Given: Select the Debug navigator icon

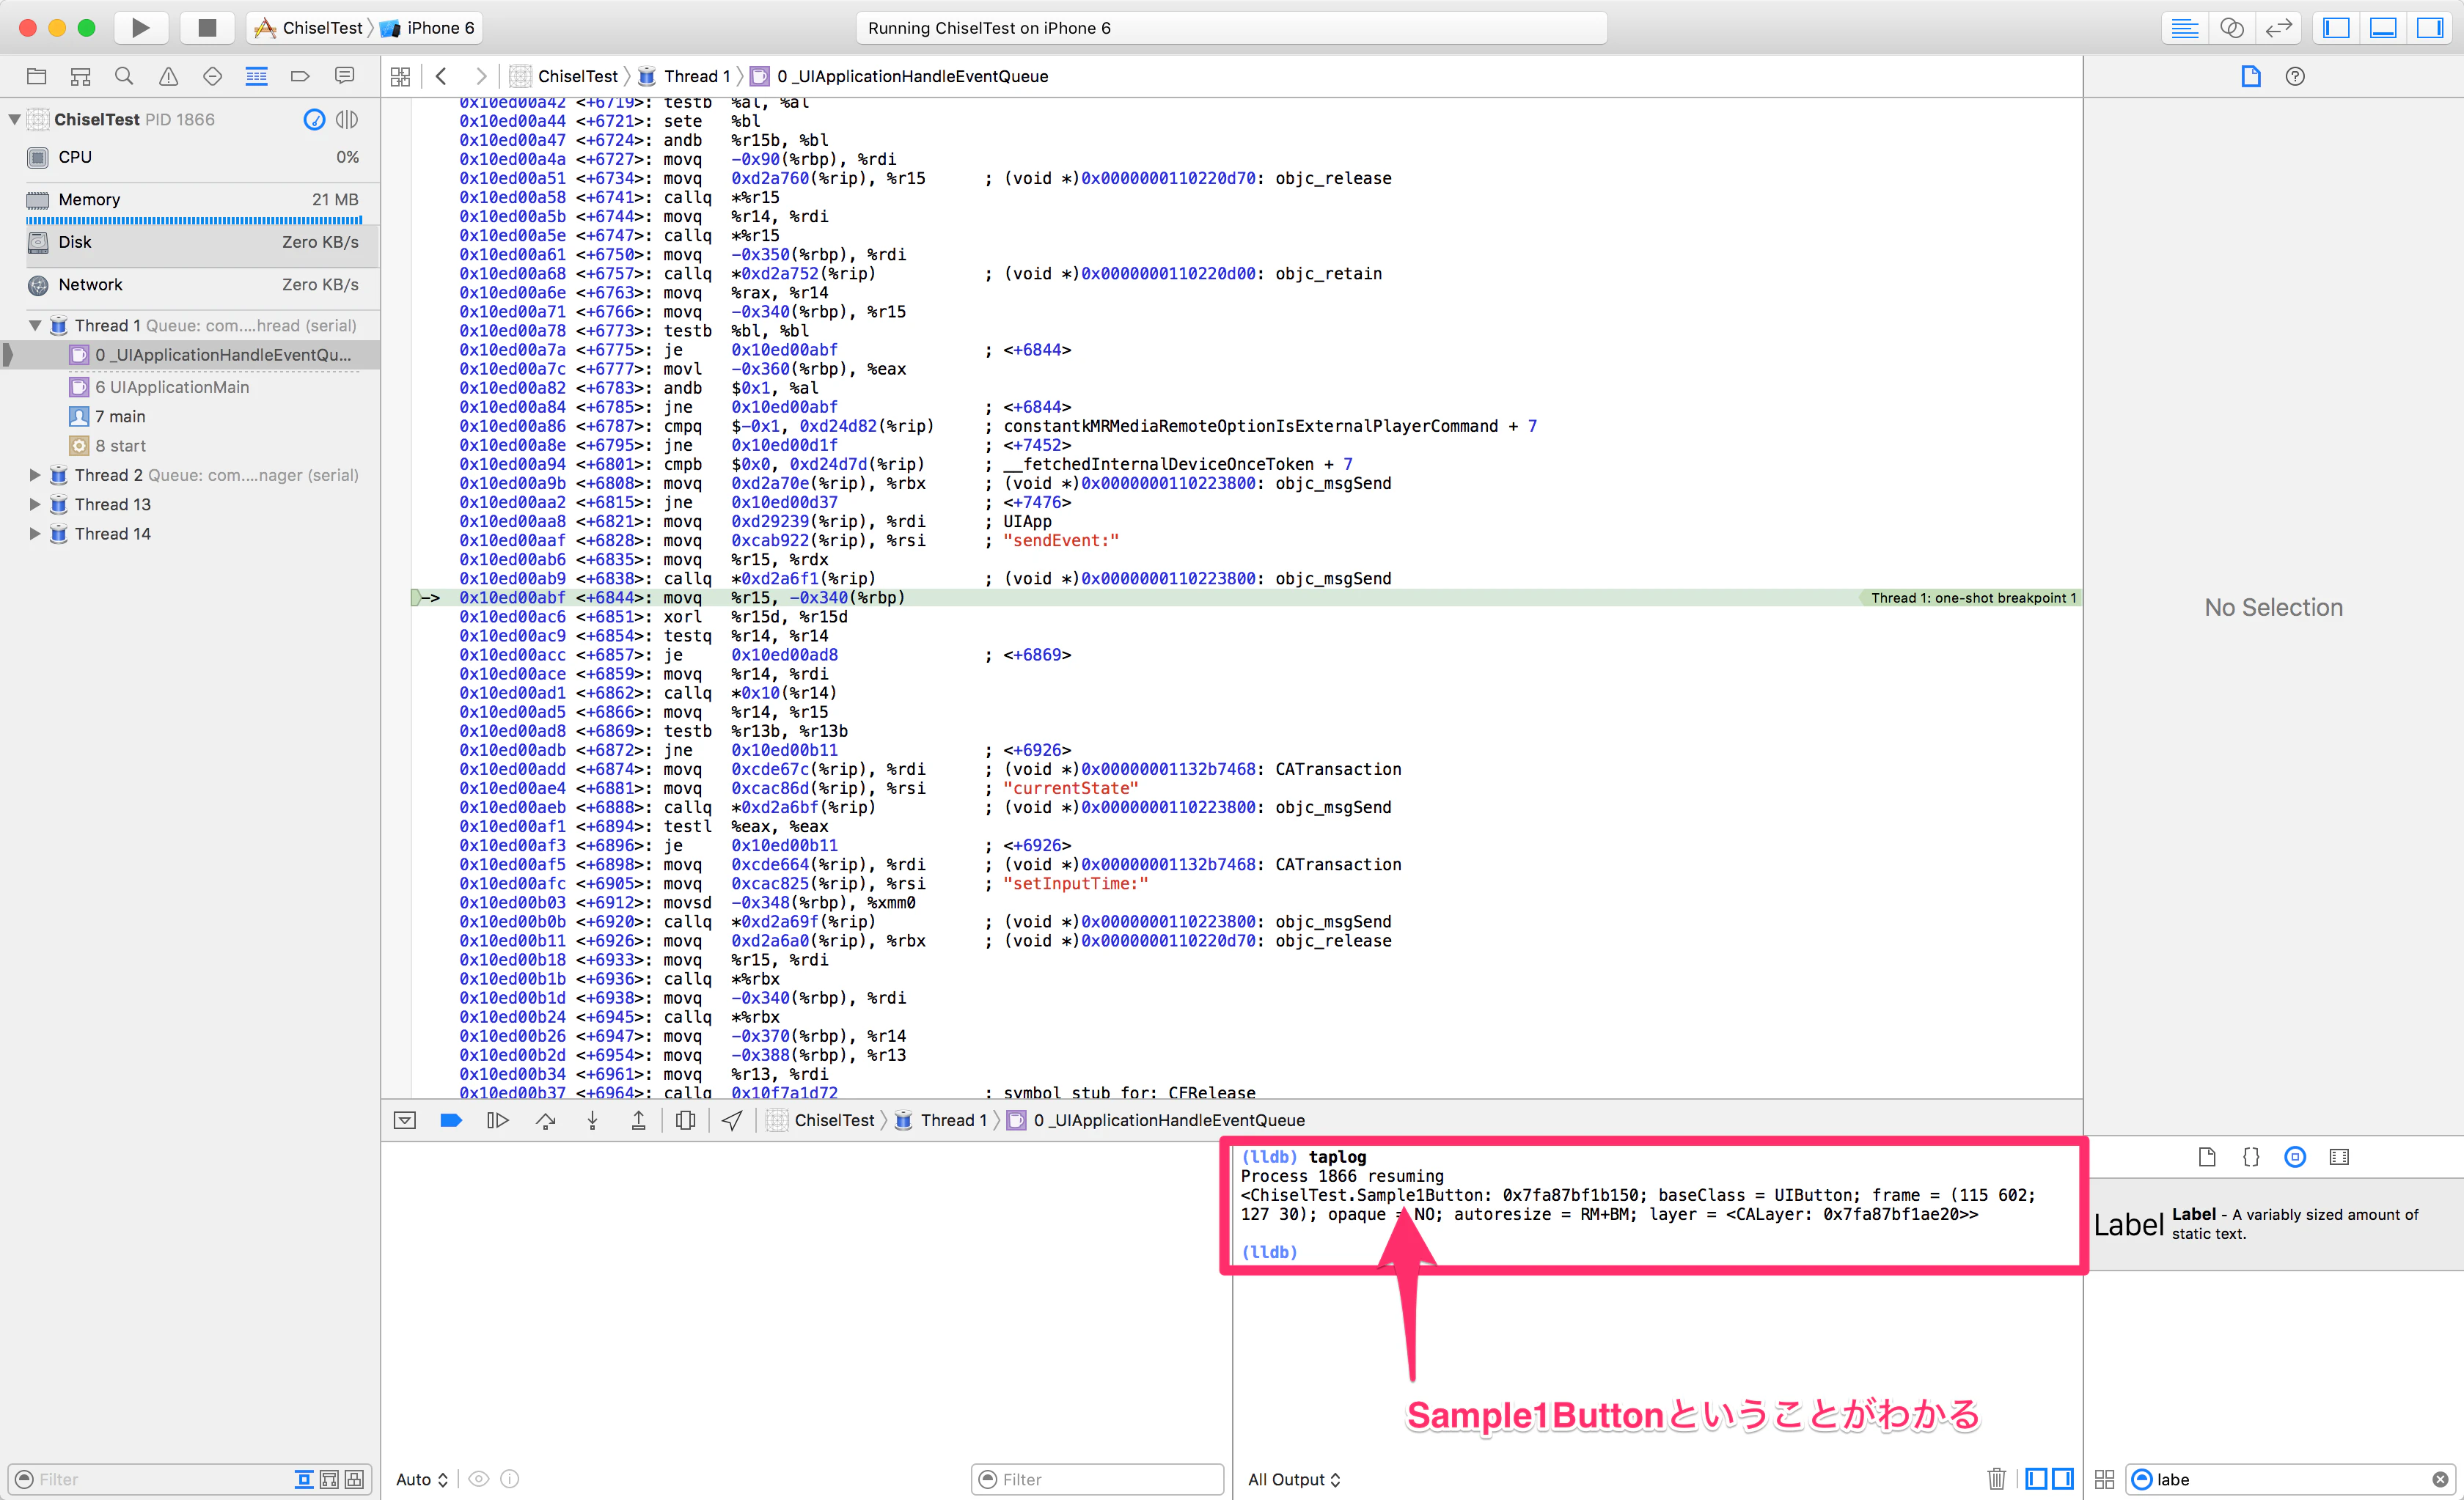Looking at the screenshot, I should (x=256, y=76).
